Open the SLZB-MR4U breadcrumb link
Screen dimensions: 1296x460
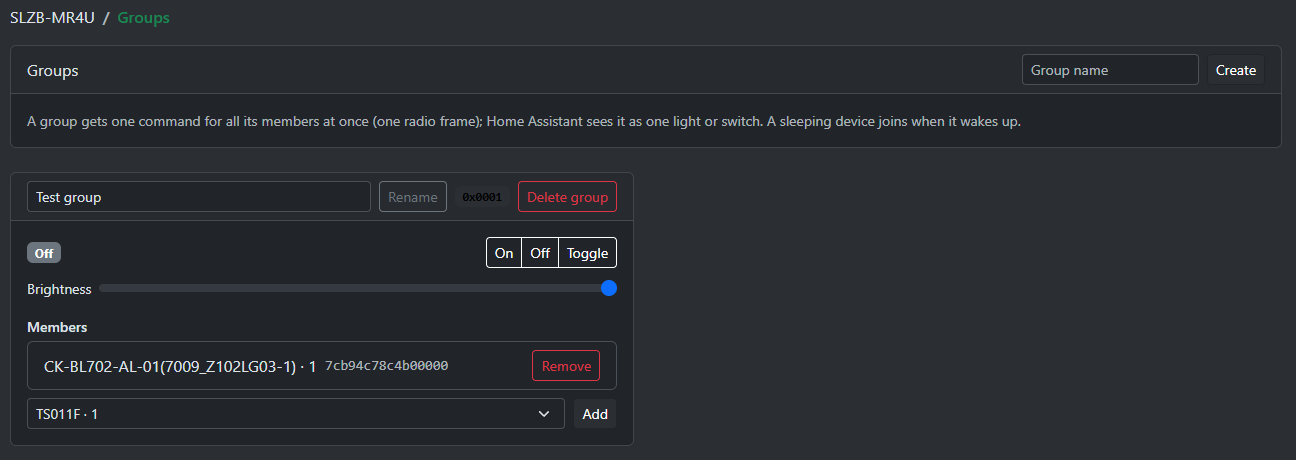click(52, 18)
